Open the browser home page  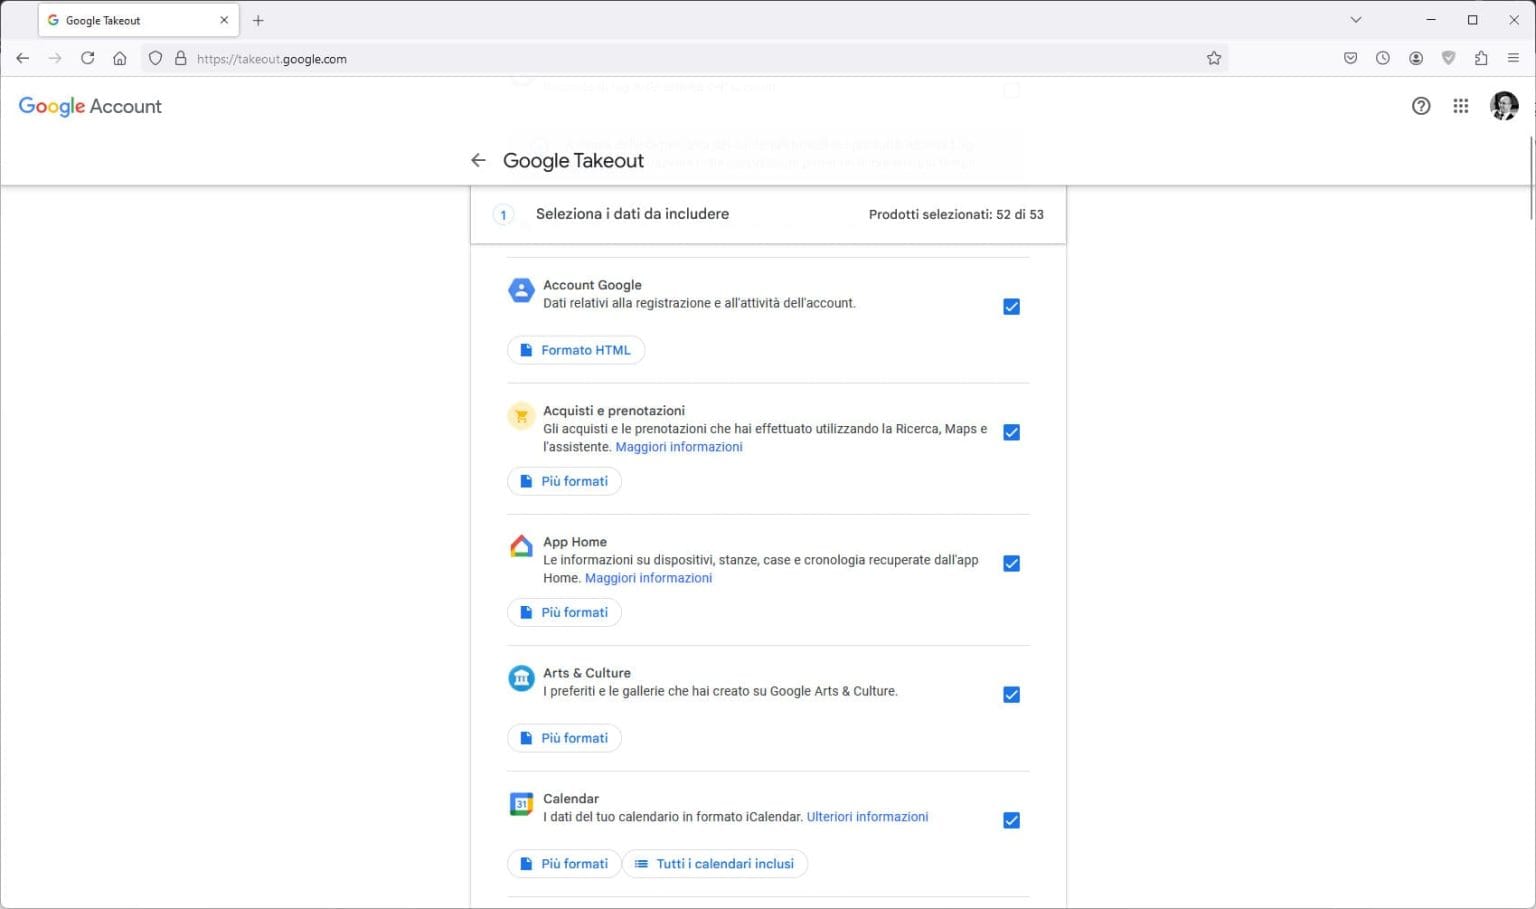[120, 59]
